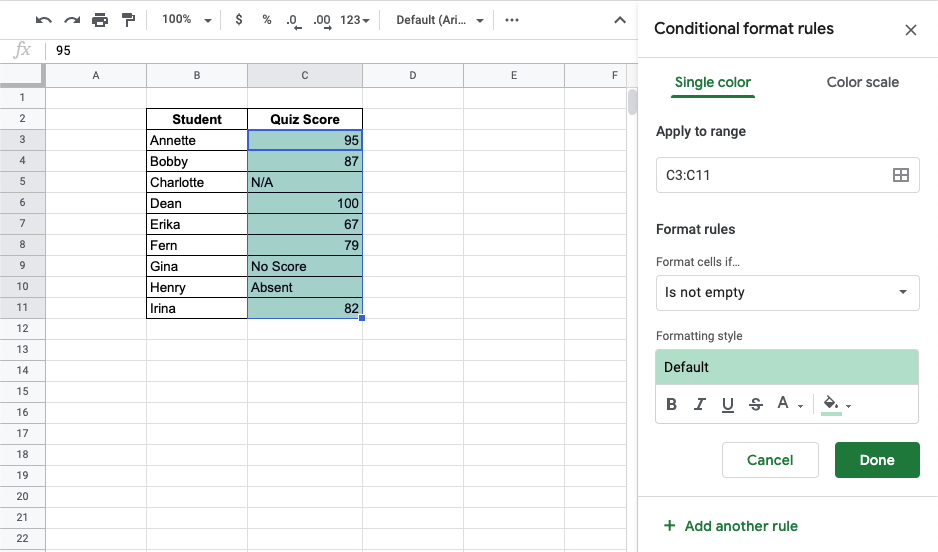
Task: Toggle Italic in formatting style
Action: (699, 404)
